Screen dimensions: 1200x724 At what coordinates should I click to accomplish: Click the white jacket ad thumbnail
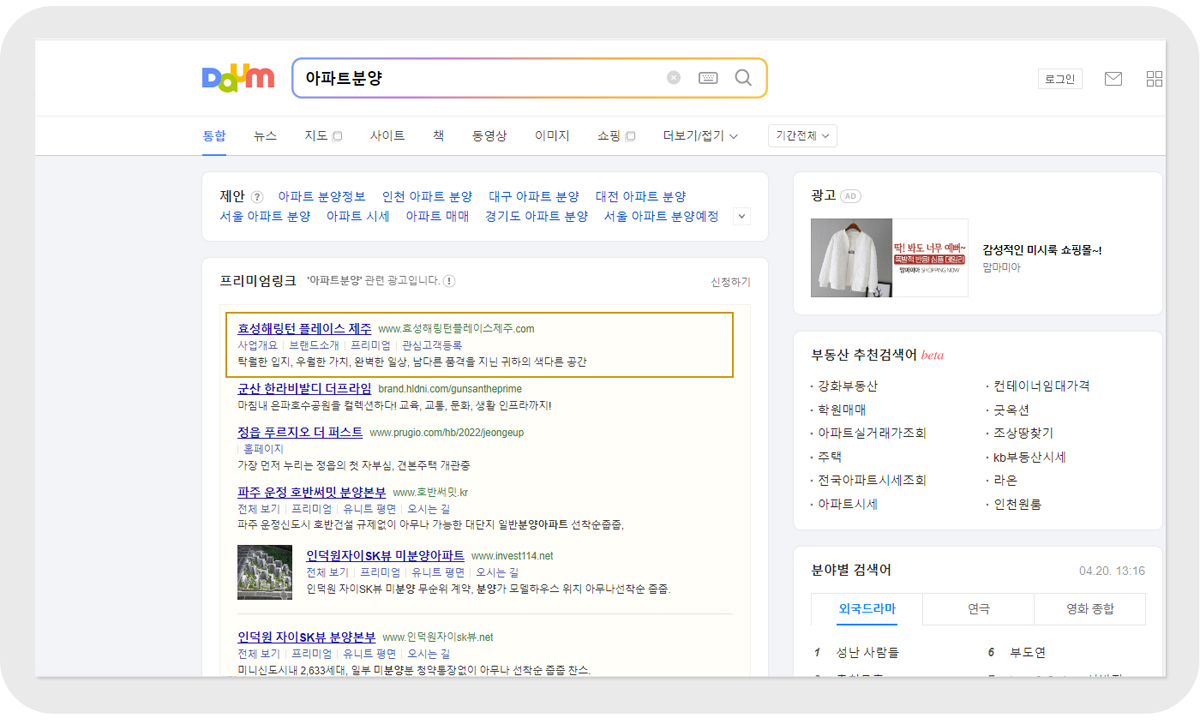coord(851,258)
